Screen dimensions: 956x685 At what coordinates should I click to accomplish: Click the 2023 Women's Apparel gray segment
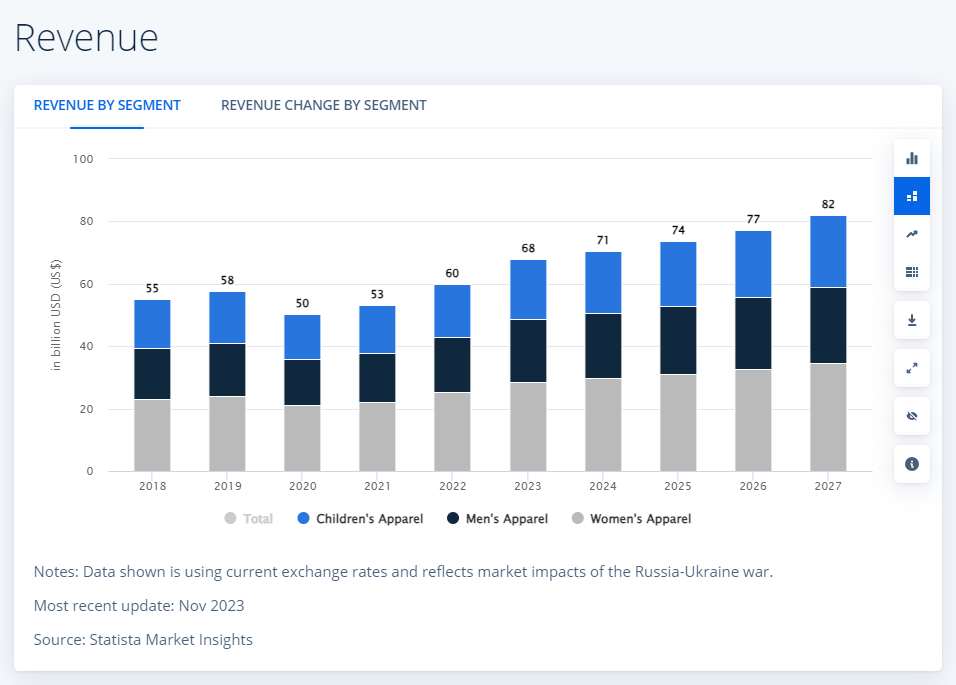528,427
